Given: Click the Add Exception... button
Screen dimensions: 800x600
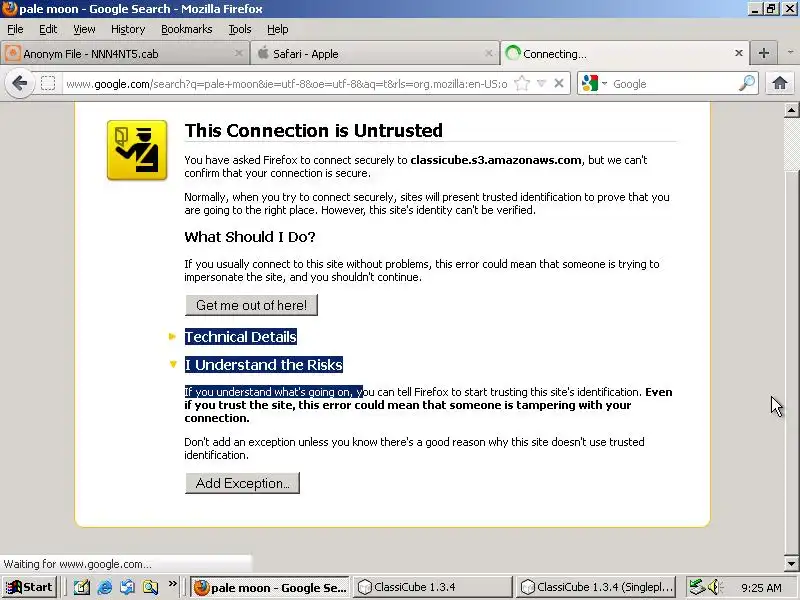Looking at the screenshot, I should [x=242, y=483].
